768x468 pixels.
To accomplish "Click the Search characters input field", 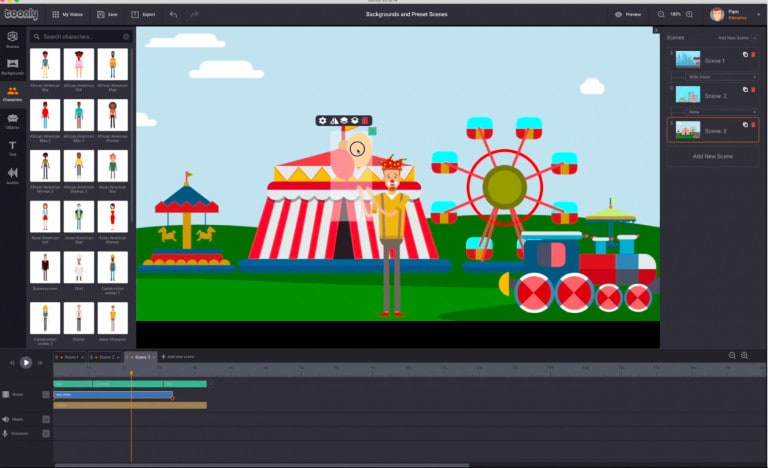I will [x=80, y=36].
